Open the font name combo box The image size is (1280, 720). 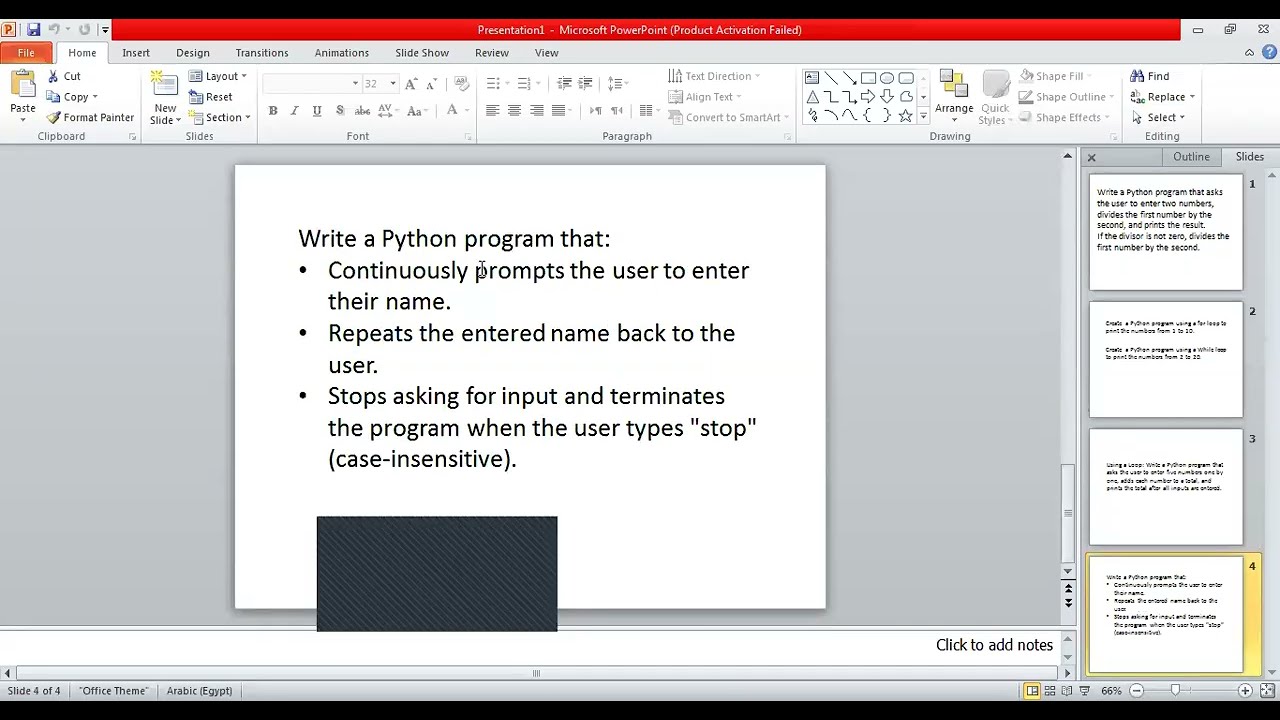pyautogui.click(x=311, y=84)
